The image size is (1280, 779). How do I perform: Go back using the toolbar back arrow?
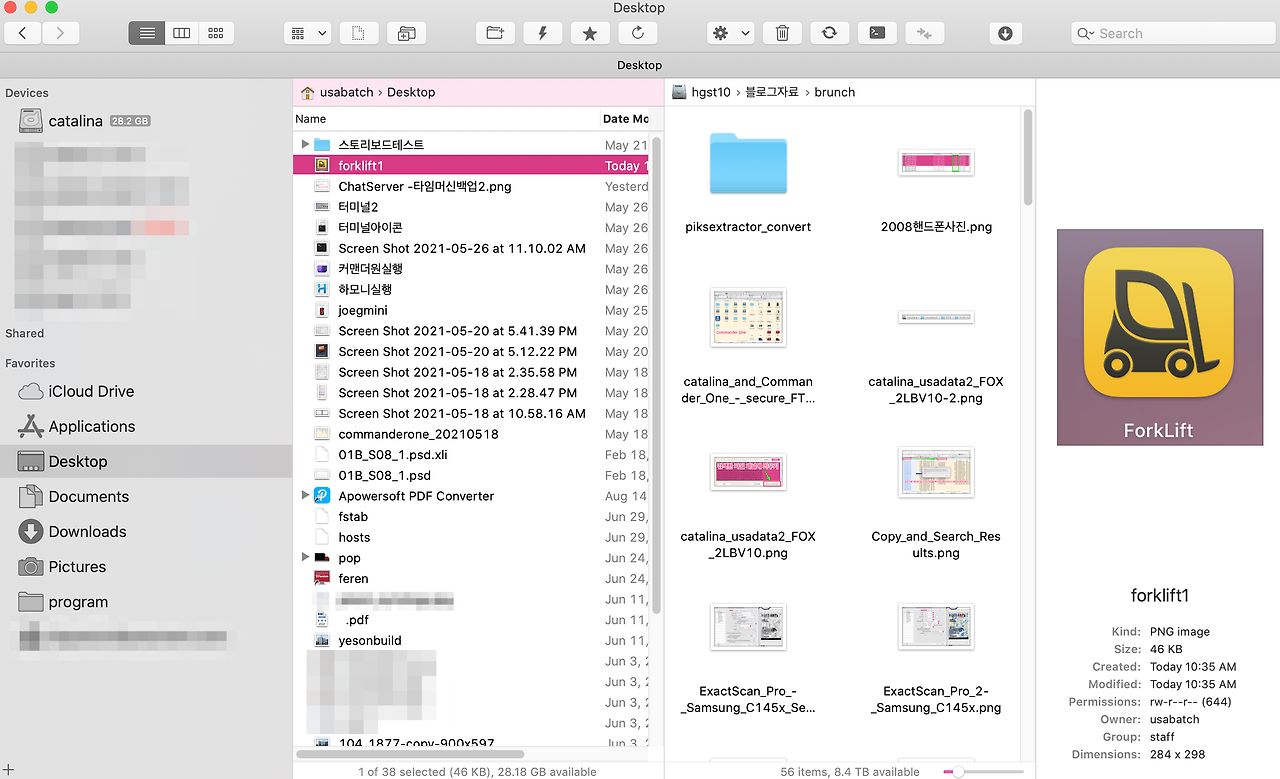pyautogui.click(x=23, y=33)
